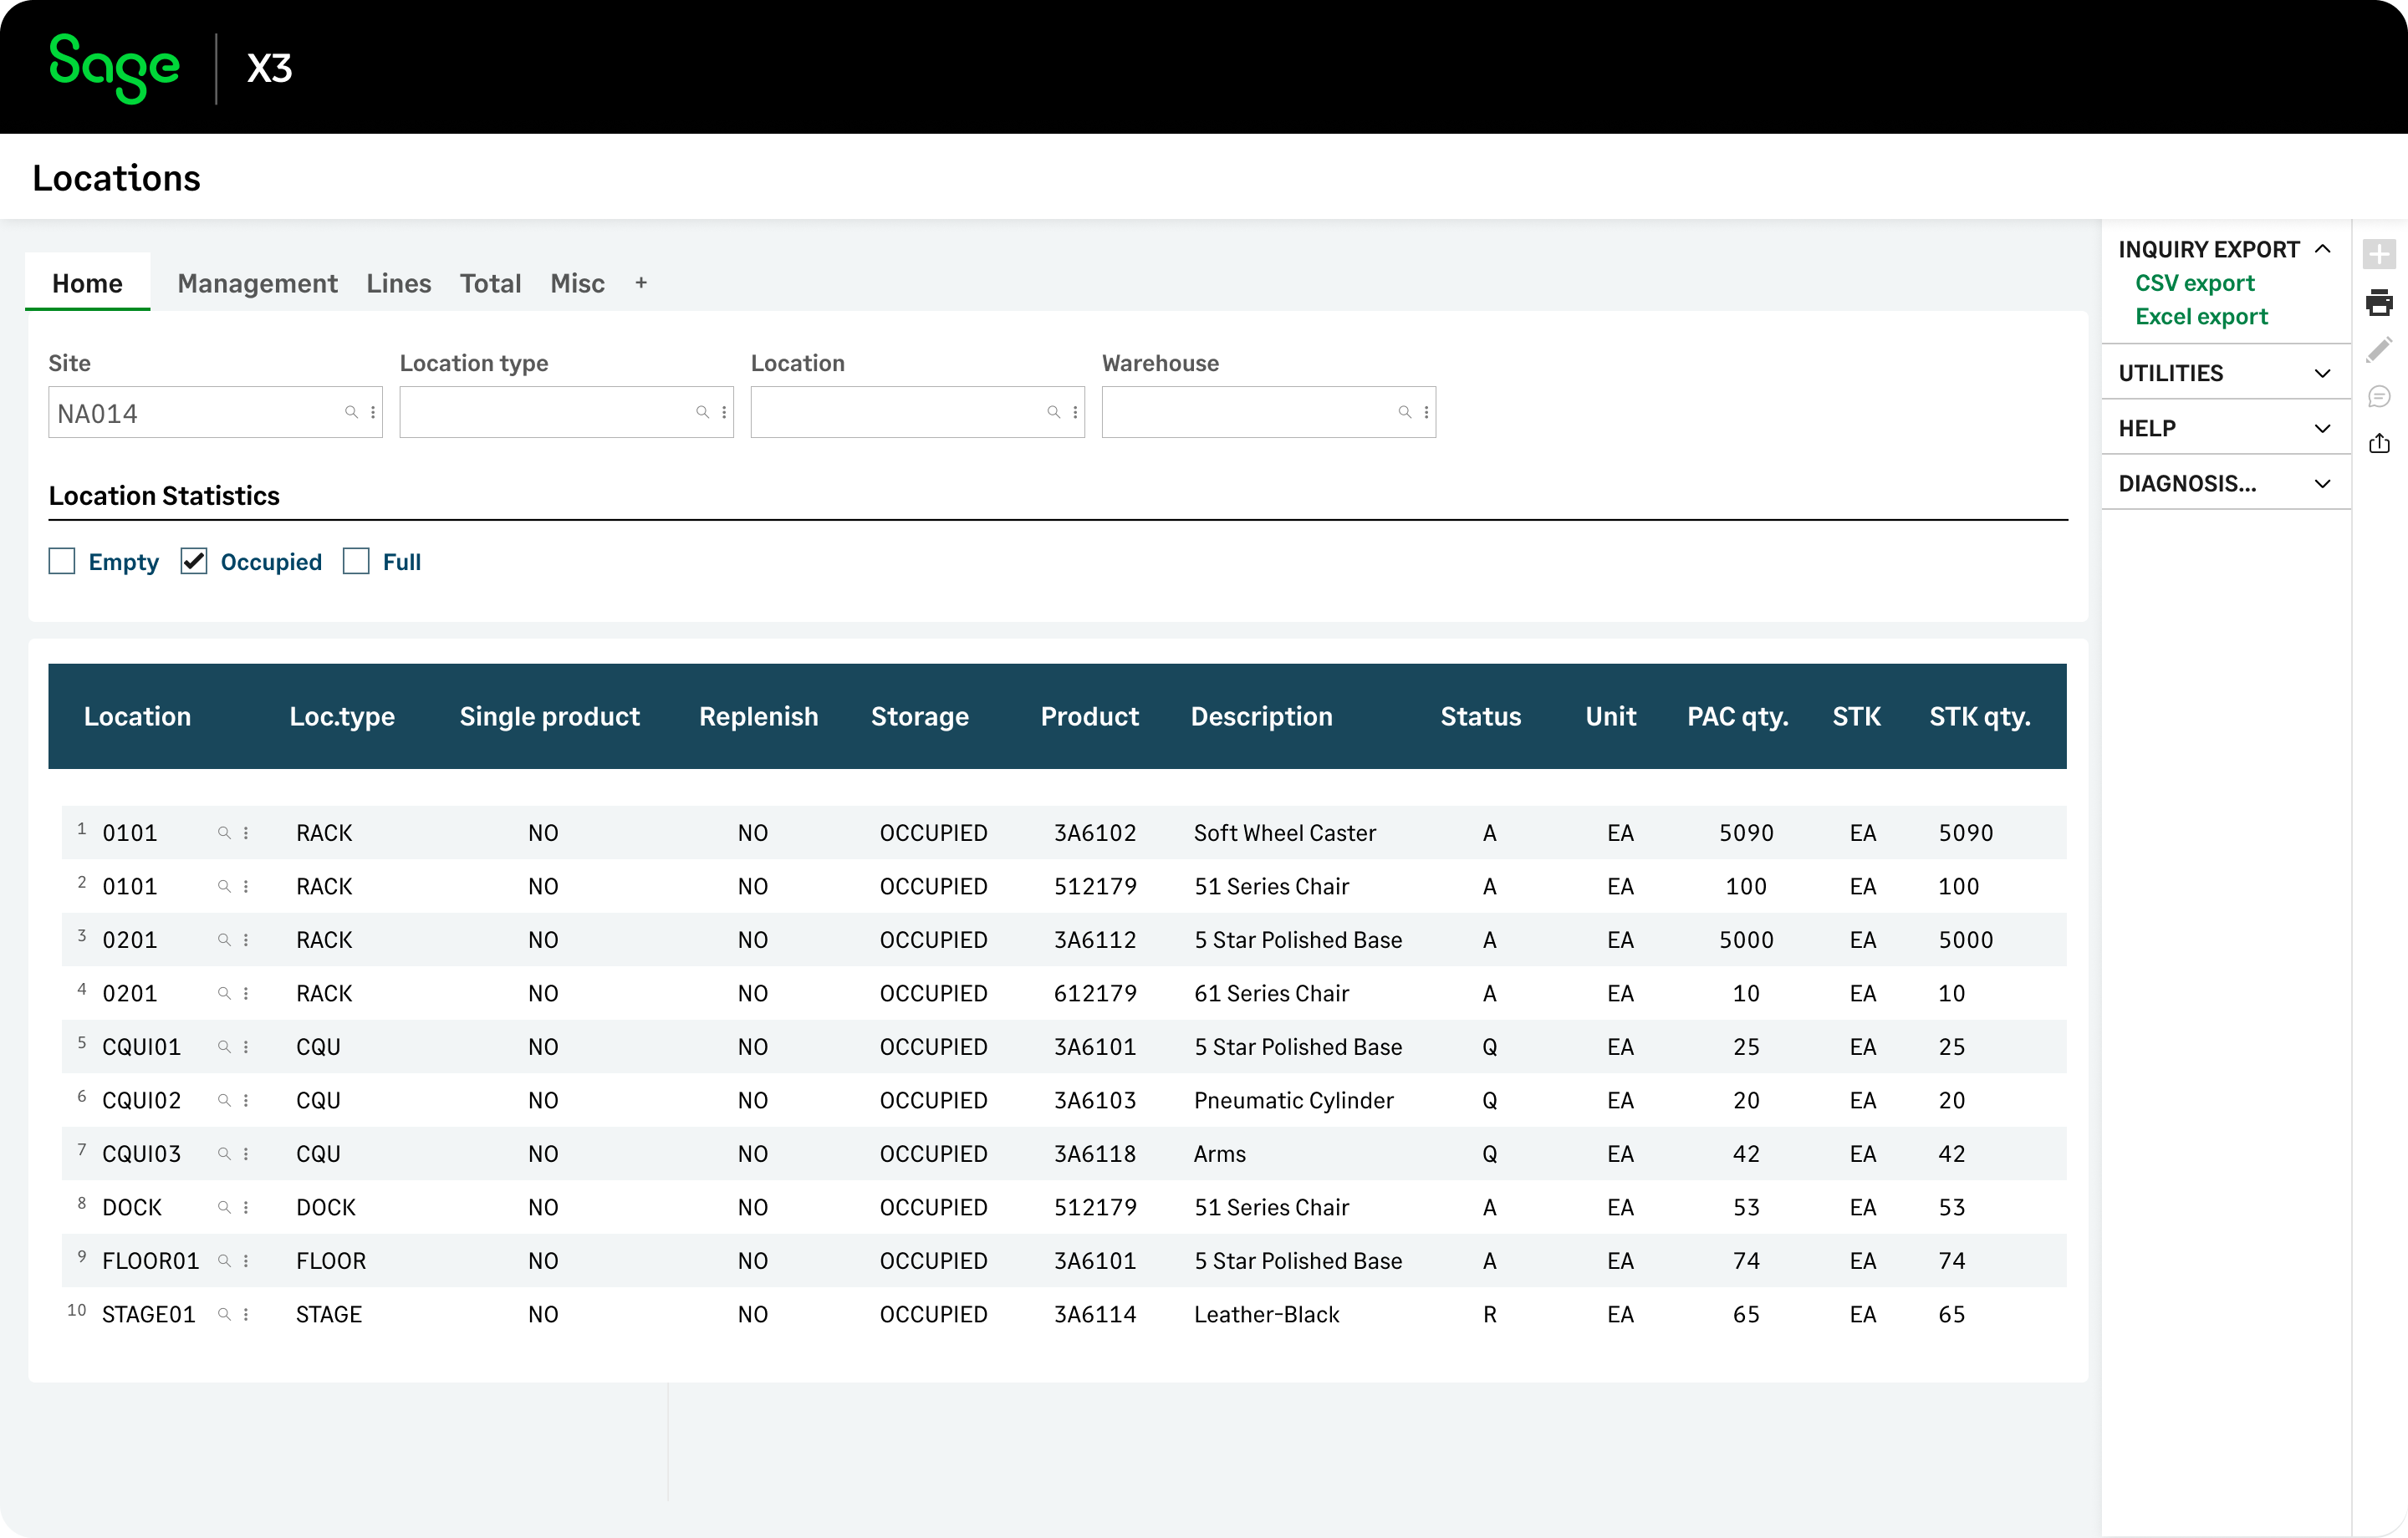Switch to the Management tab
Image resolution: width=2408 pixels, height=1538 pixels.
[x=257, y=283]
